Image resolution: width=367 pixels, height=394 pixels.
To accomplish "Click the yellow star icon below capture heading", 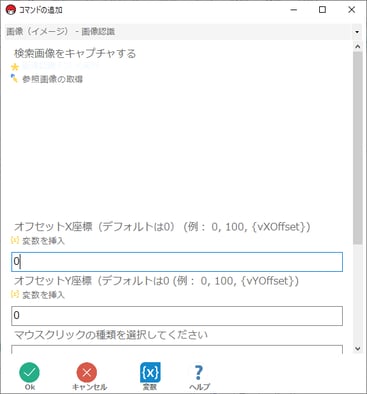I will point(15,67).
